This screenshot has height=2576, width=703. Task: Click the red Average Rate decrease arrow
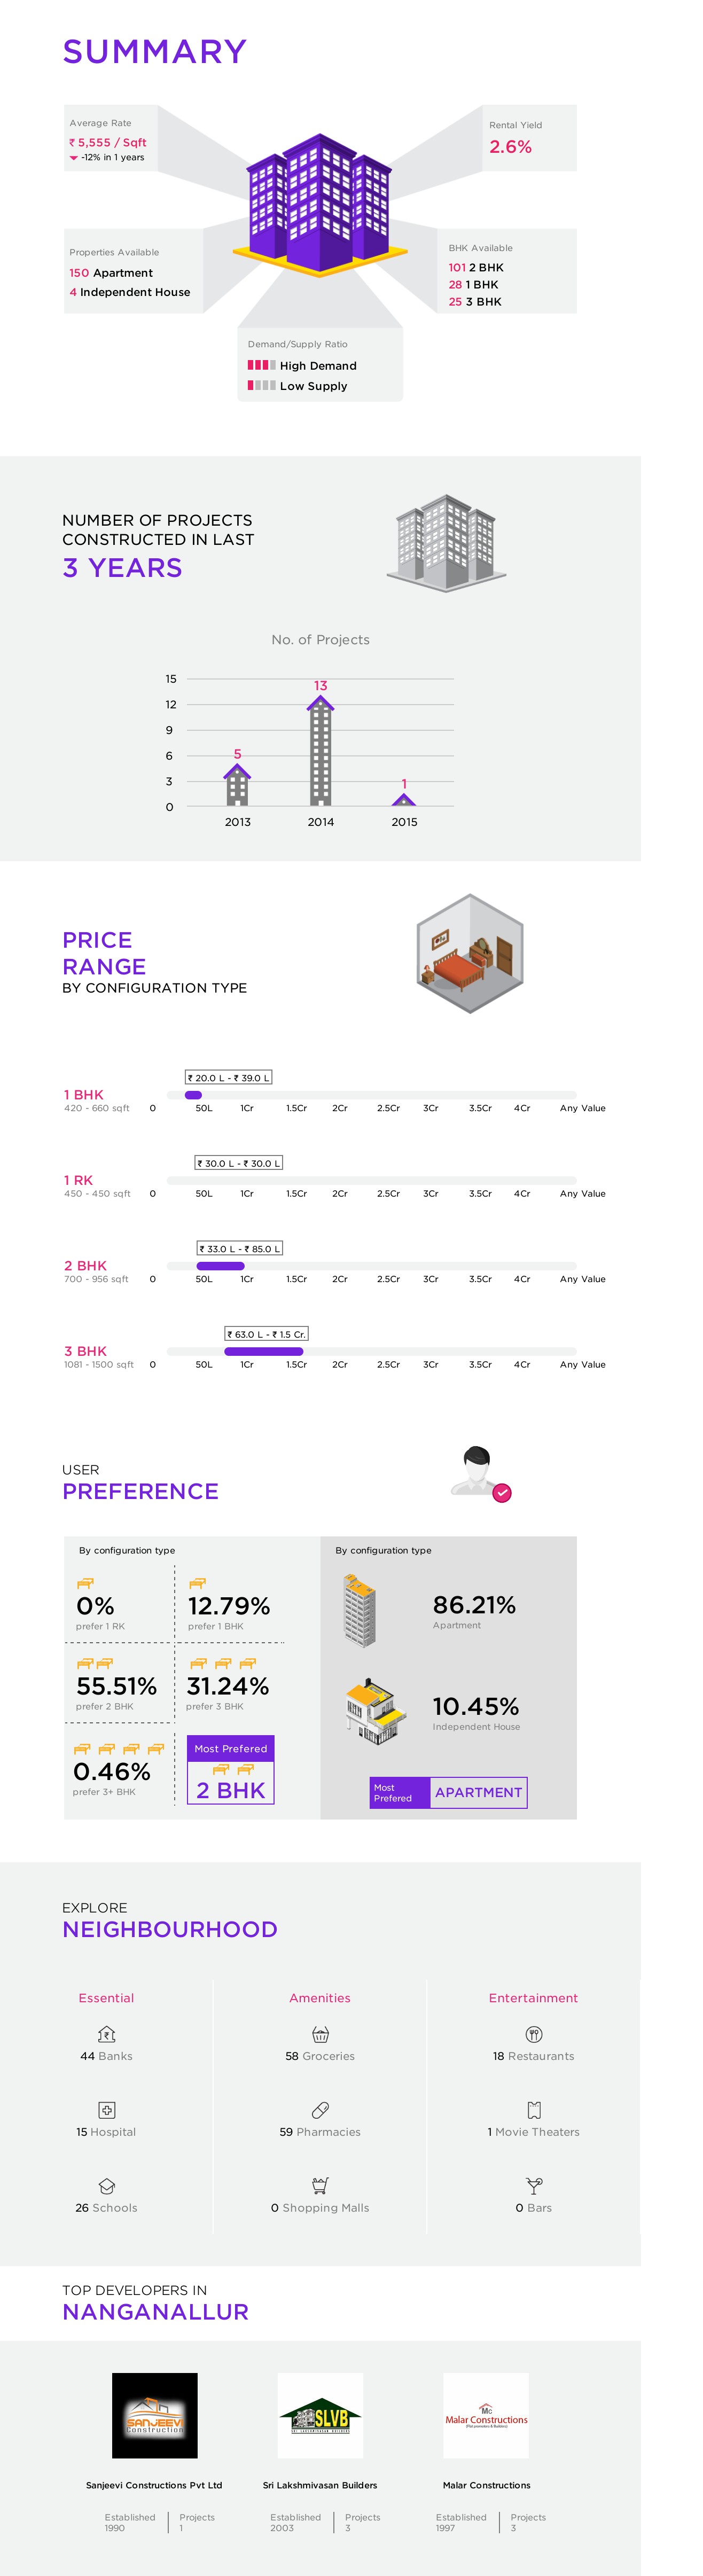tap(73, 158)
